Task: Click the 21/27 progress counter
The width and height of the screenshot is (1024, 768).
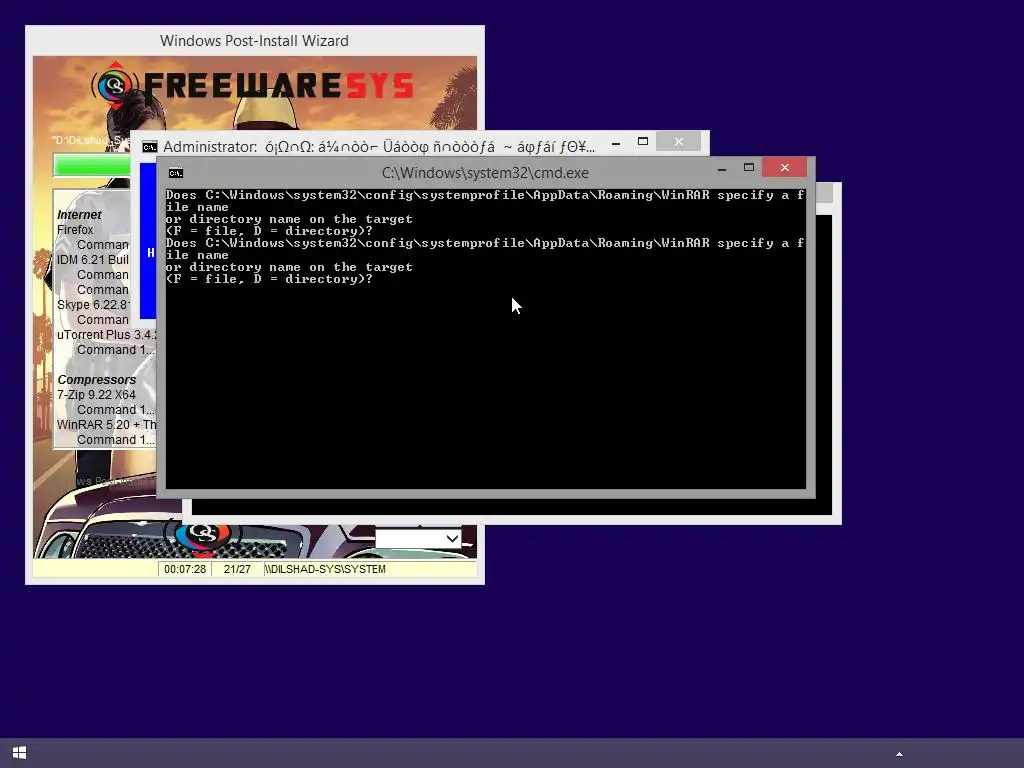Action: (x=237, y=569)
